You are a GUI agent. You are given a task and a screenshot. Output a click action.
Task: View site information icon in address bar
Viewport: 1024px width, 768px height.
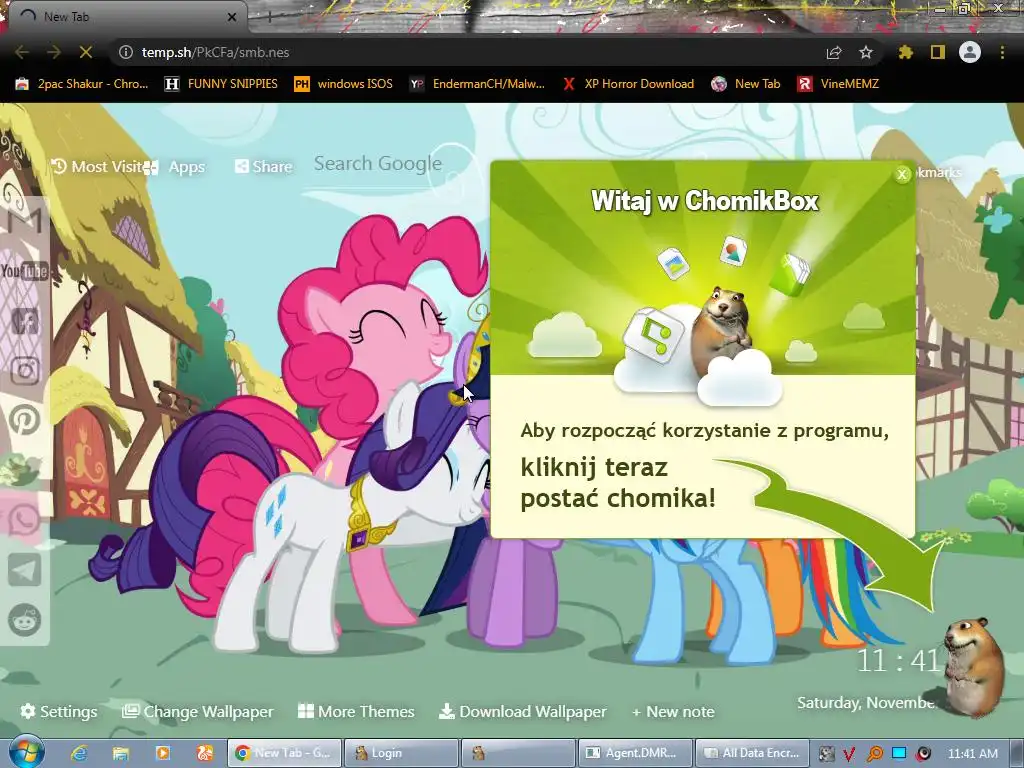(x=126, y=52)
